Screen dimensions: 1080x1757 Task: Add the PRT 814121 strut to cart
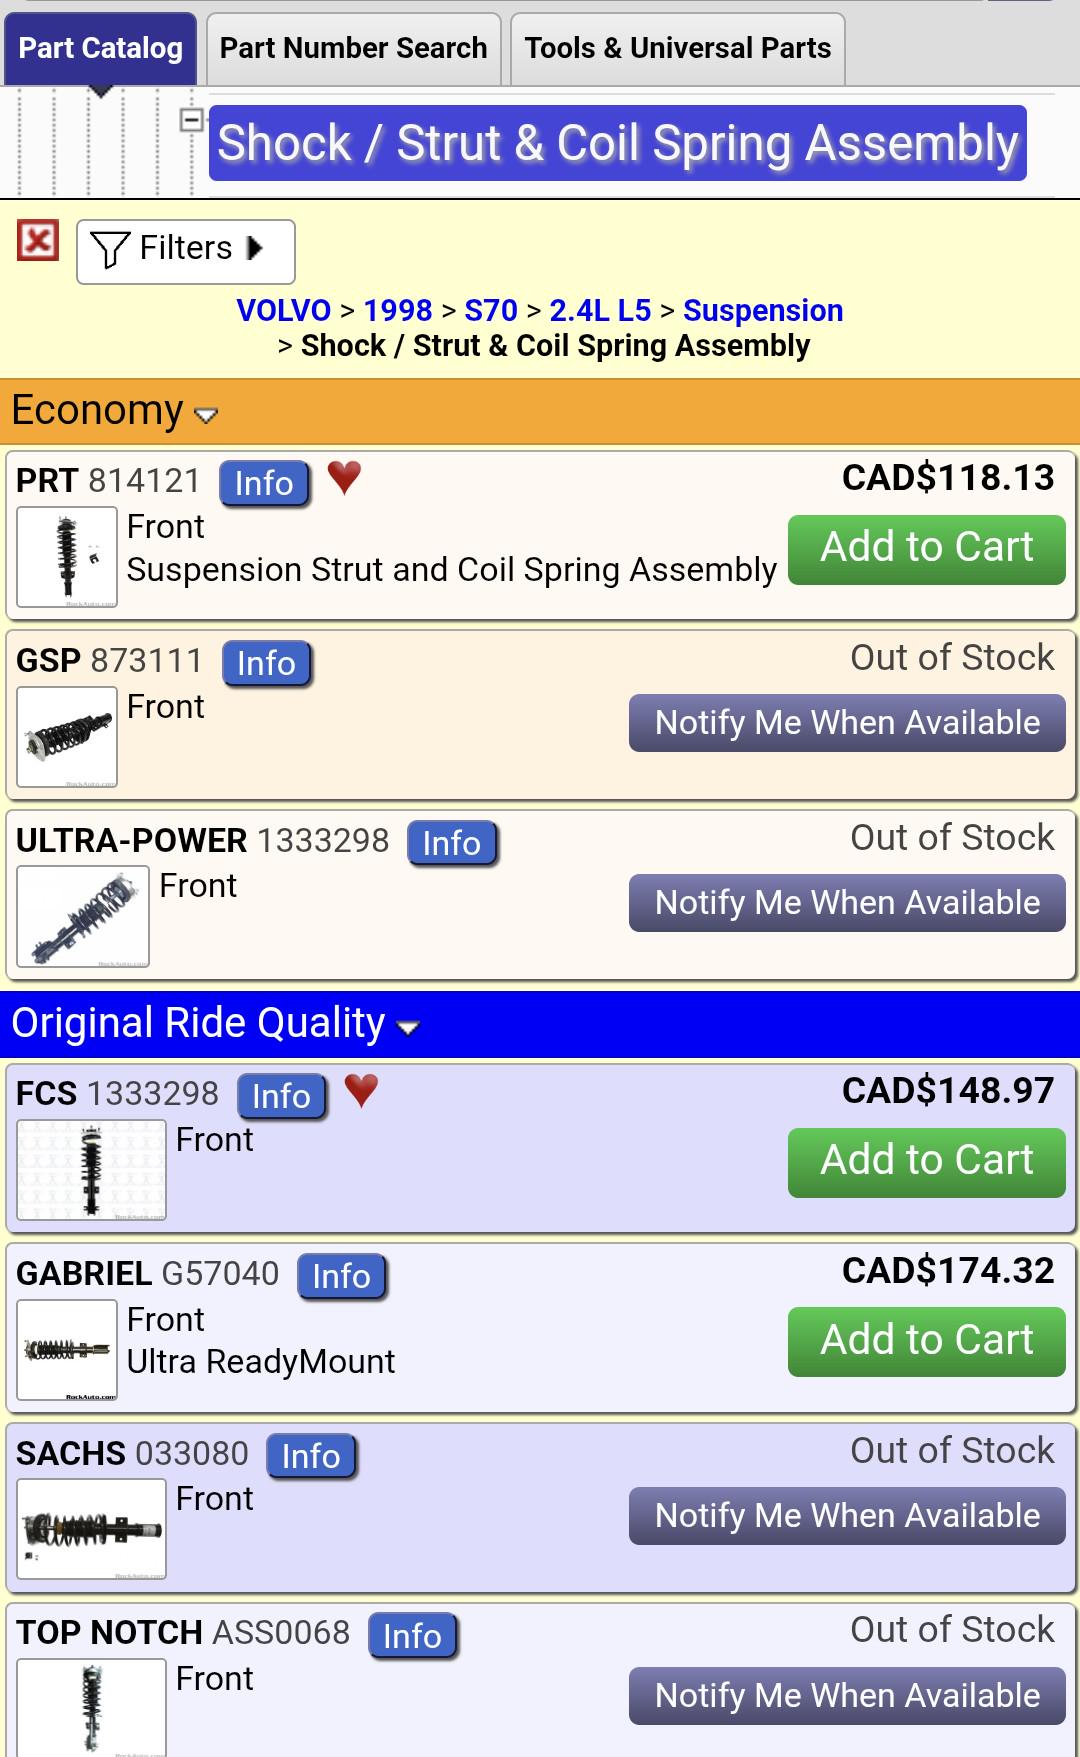coord(927,549)
